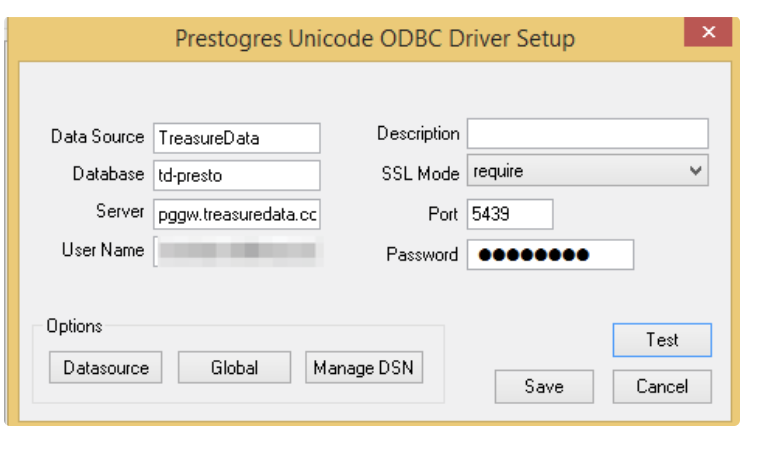Screen dimensions: 764x452
Task: Click the Data Source label
Action: point(98,136)
